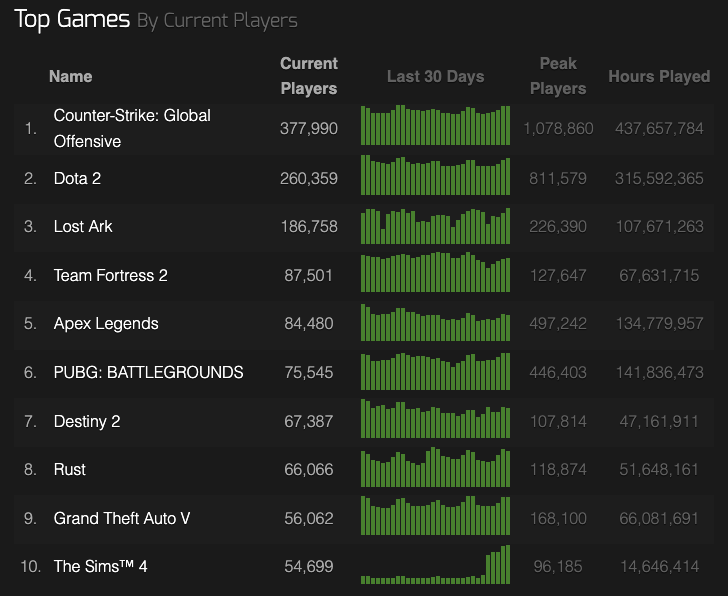This screenshot has width=728, height=596.
Task: Click the Rust 30-day bar chart
Action: [x=436, y=467]
